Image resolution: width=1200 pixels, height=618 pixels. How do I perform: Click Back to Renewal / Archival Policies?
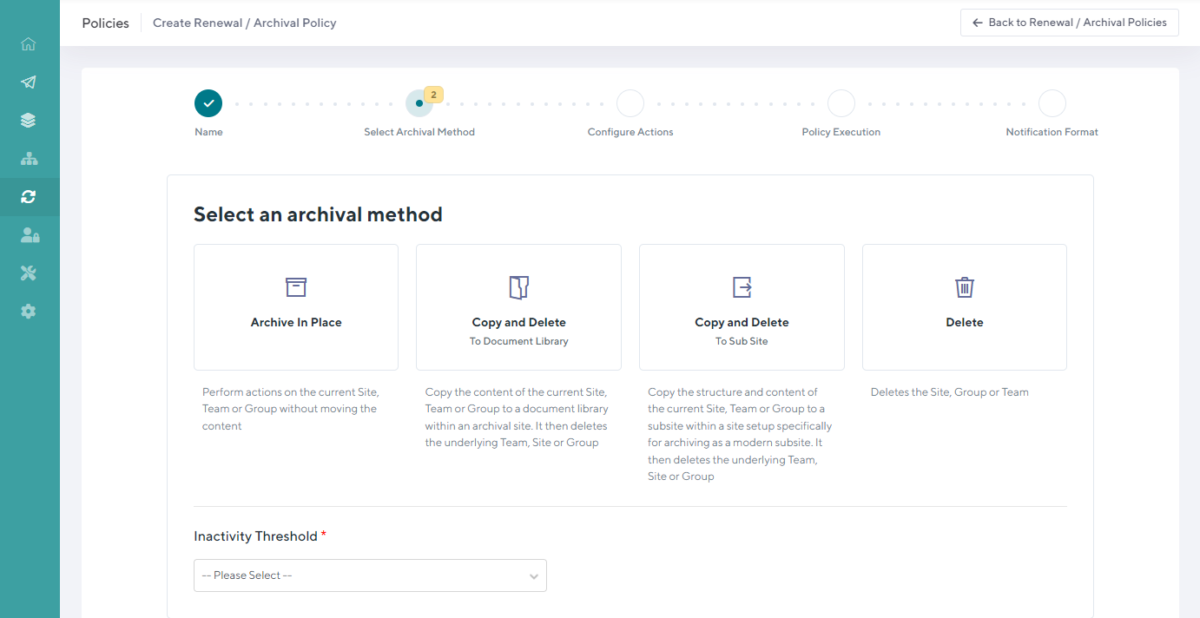[x=1069, y=22]
